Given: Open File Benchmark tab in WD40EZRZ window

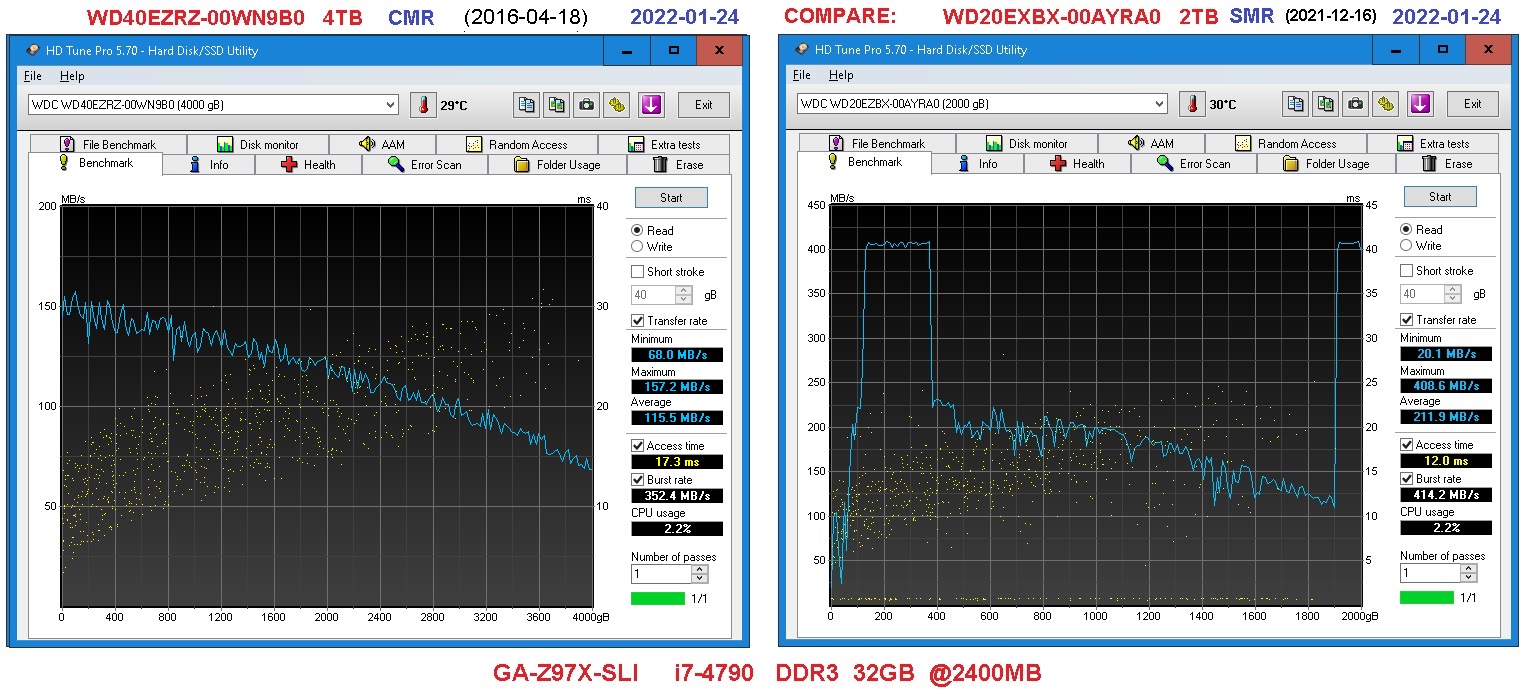Looking at the screenshot, I should pyautogui.click(x=108, y=145).
